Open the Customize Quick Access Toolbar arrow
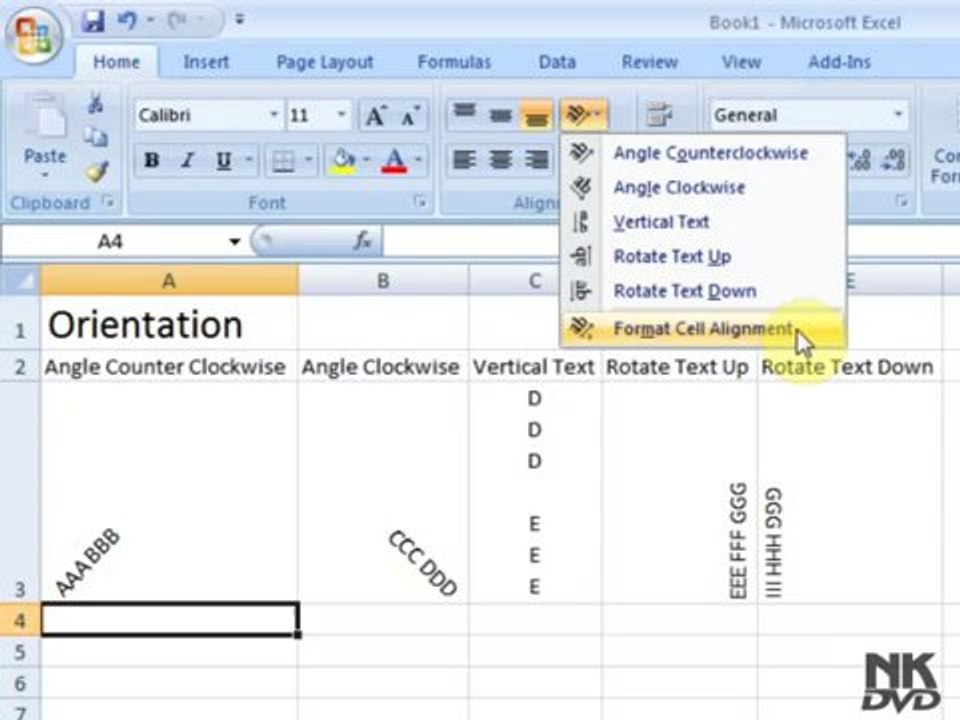The image size is (960, 720). coord(239,20)
